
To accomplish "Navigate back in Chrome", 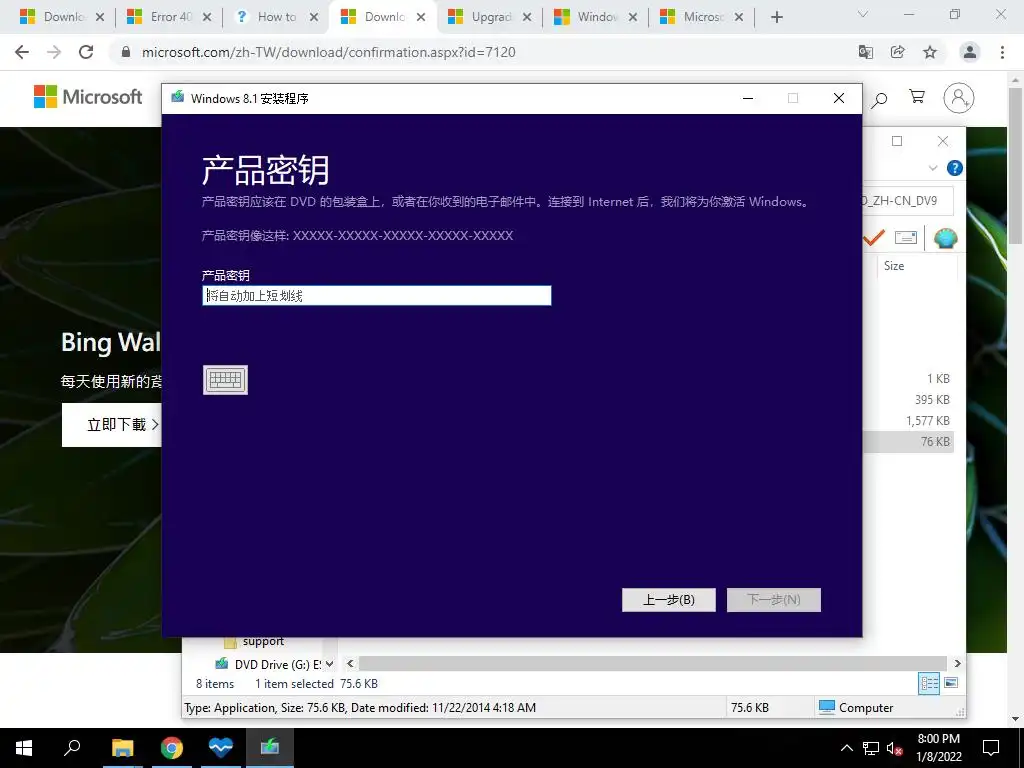I will pyautogui.click(x=22, y=52).
